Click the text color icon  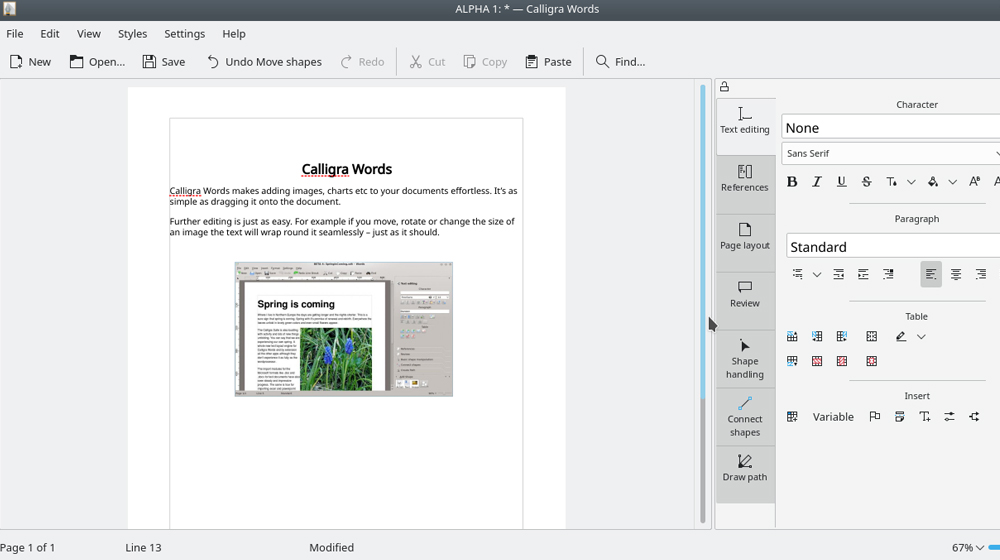tap(892, 182)
